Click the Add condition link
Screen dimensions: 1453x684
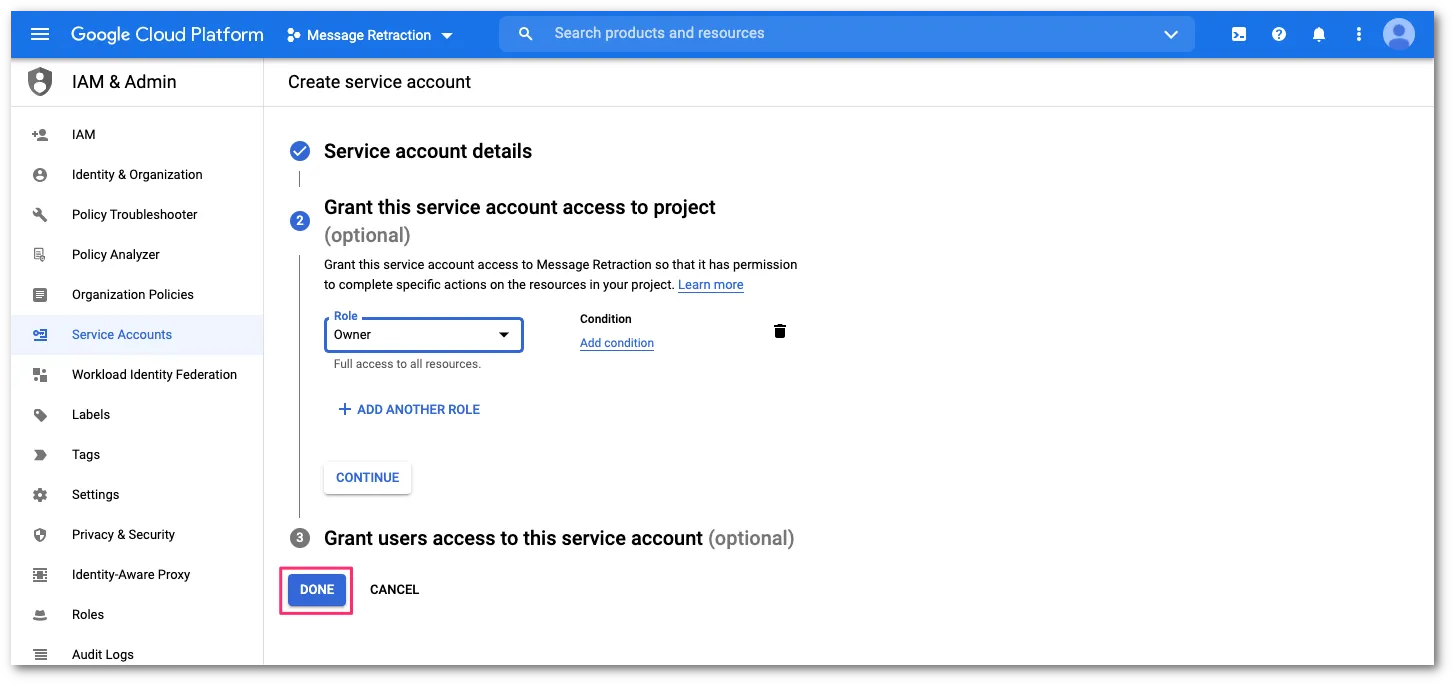(x=616, y=343)
